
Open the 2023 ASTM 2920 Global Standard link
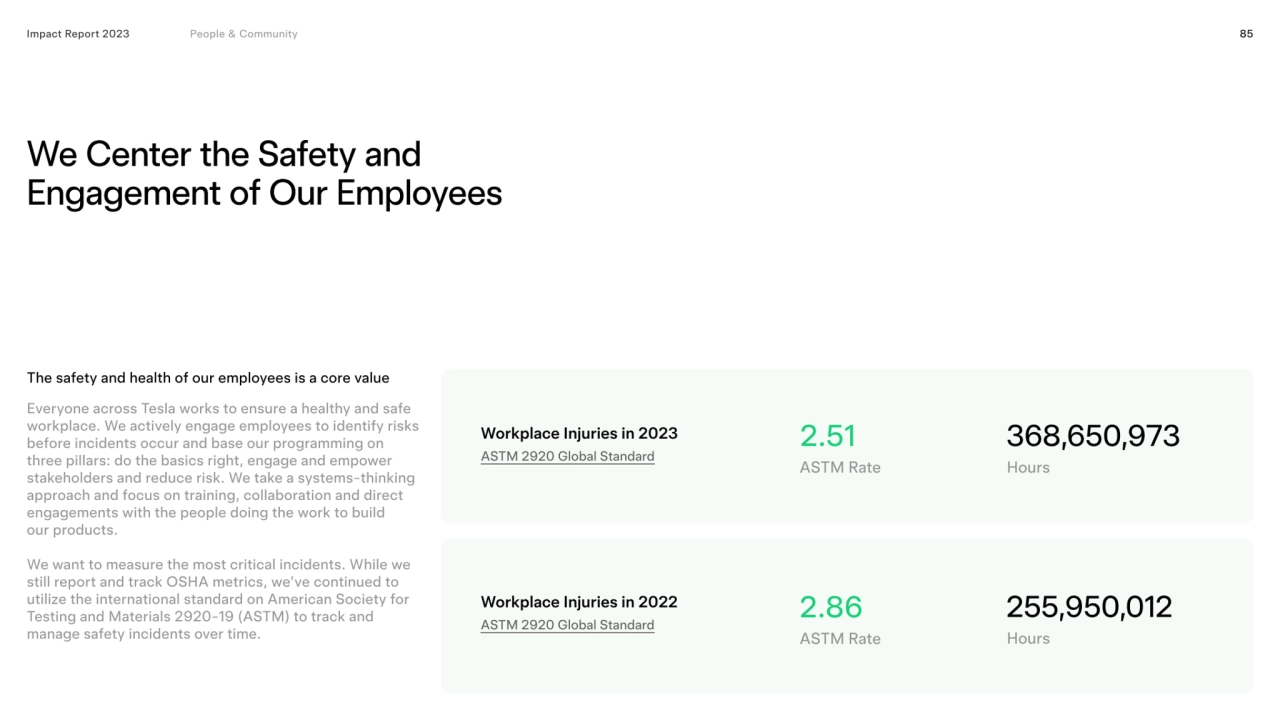point(567,457)
